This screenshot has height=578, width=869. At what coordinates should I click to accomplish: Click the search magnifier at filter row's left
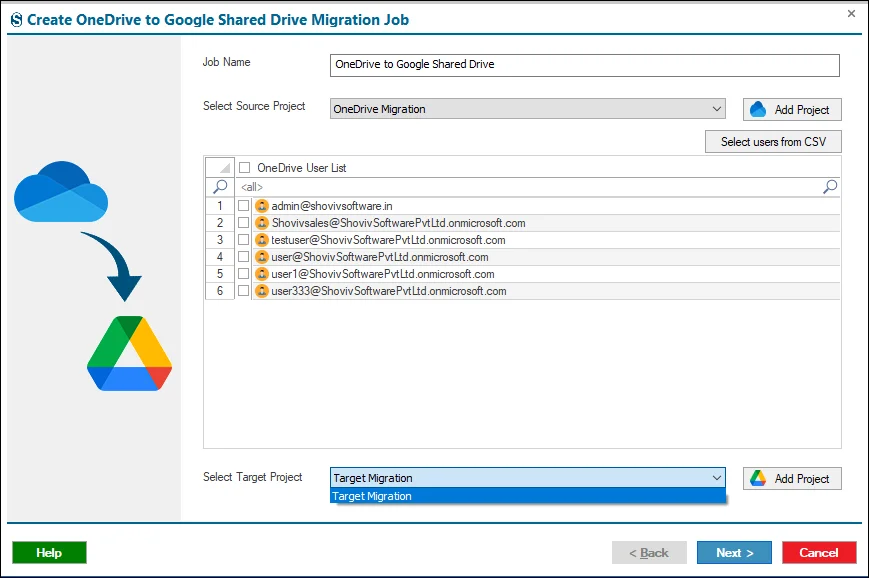(x=220, y=187)
